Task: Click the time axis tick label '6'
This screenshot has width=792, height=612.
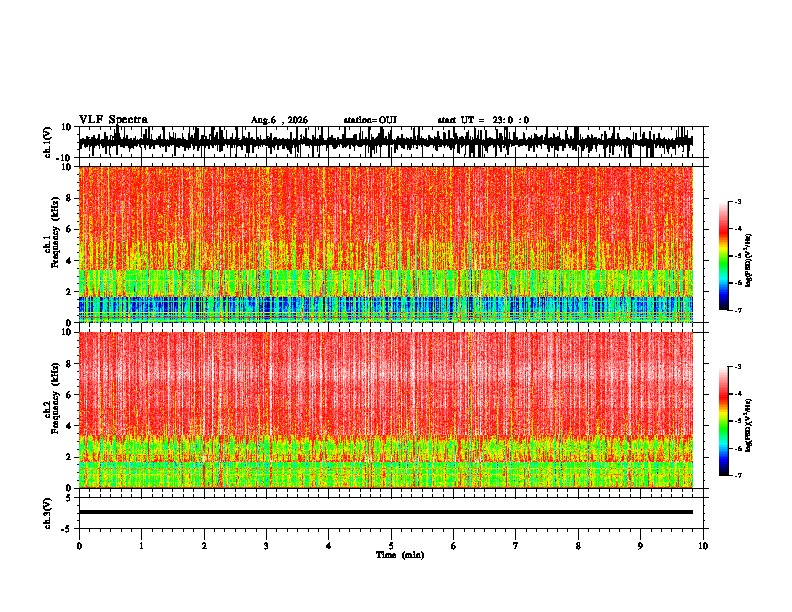Action: pos(454,546)
